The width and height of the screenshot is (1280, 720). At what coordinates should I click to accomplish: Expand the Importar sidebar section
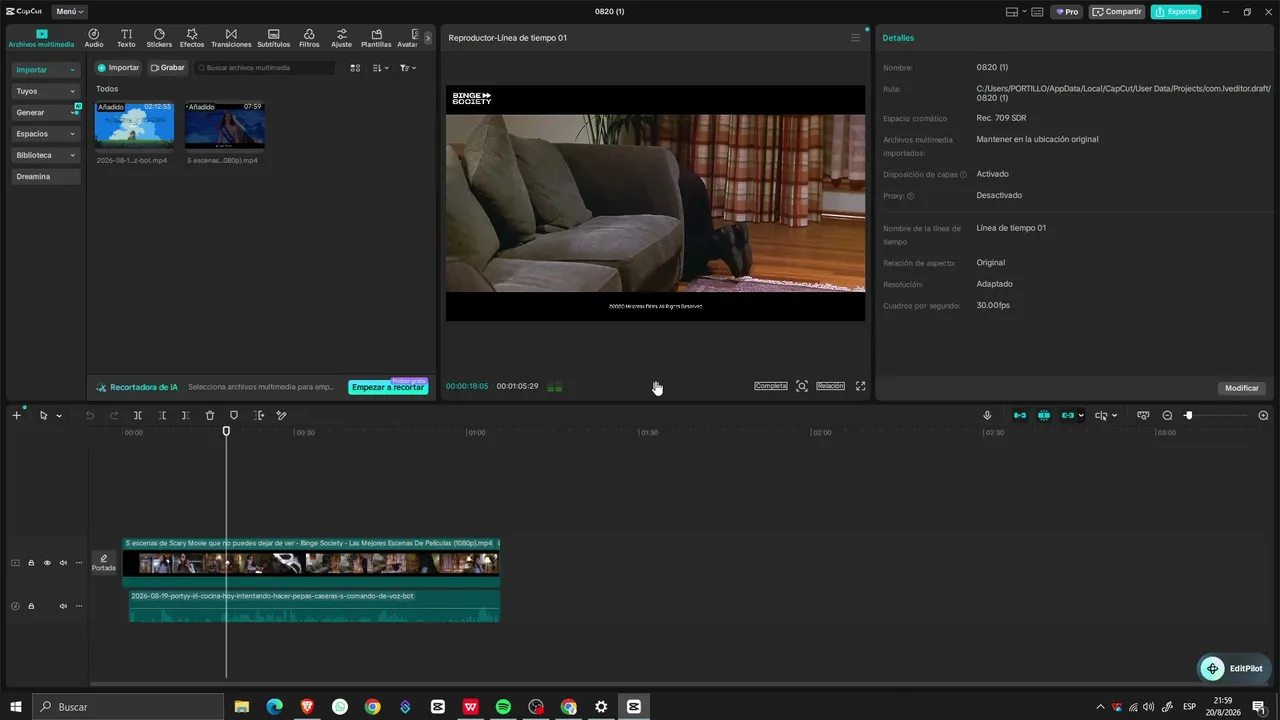pyautogui.click(x=46, y=70)
